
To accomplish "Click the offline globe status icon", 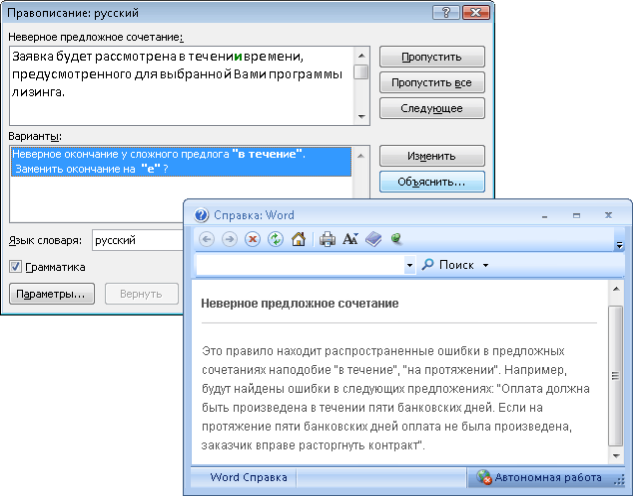I will (483, 477).
